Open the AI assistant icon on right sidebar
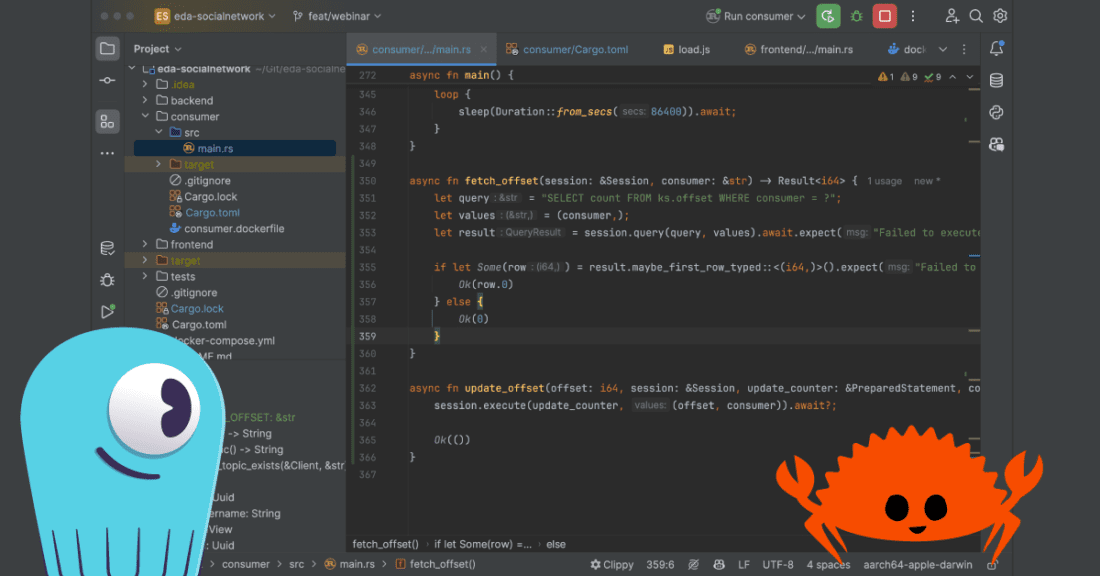 996,145
